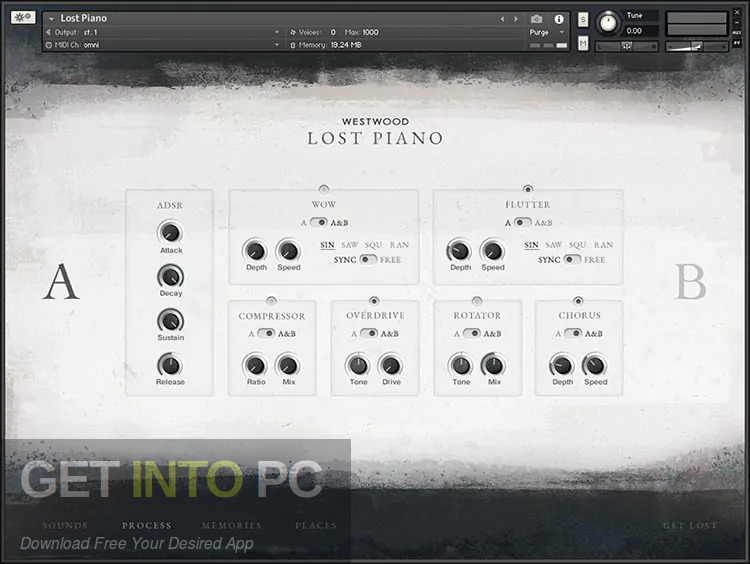Expand the Lost Piano instrument name menu
Image resolution: width=750 pixels, height=564 pixels.
point(51,19)
